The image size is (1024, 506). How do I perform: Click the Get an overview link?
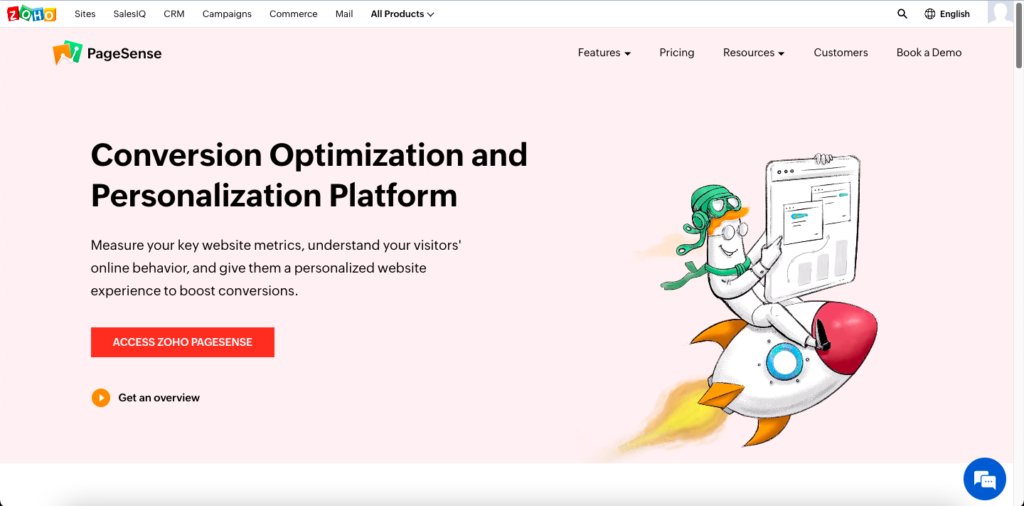pos(159,398)
